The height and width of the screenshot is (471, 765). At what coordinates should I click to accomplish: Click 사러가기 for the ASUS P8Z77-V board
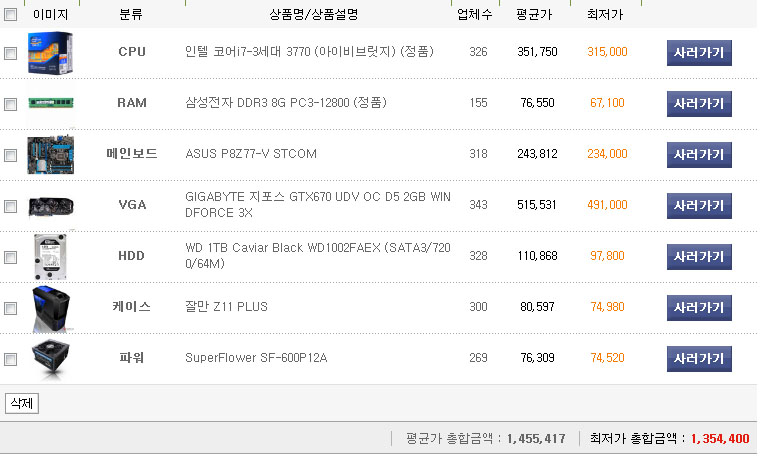pos(699,155)
